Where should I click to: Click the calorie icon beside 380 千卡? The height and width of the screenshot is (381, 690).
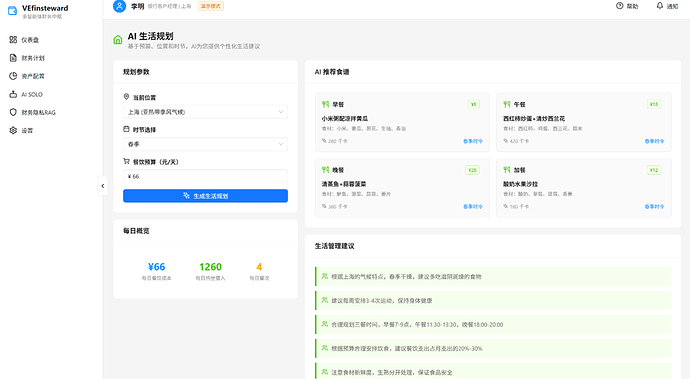pos(324,206)
